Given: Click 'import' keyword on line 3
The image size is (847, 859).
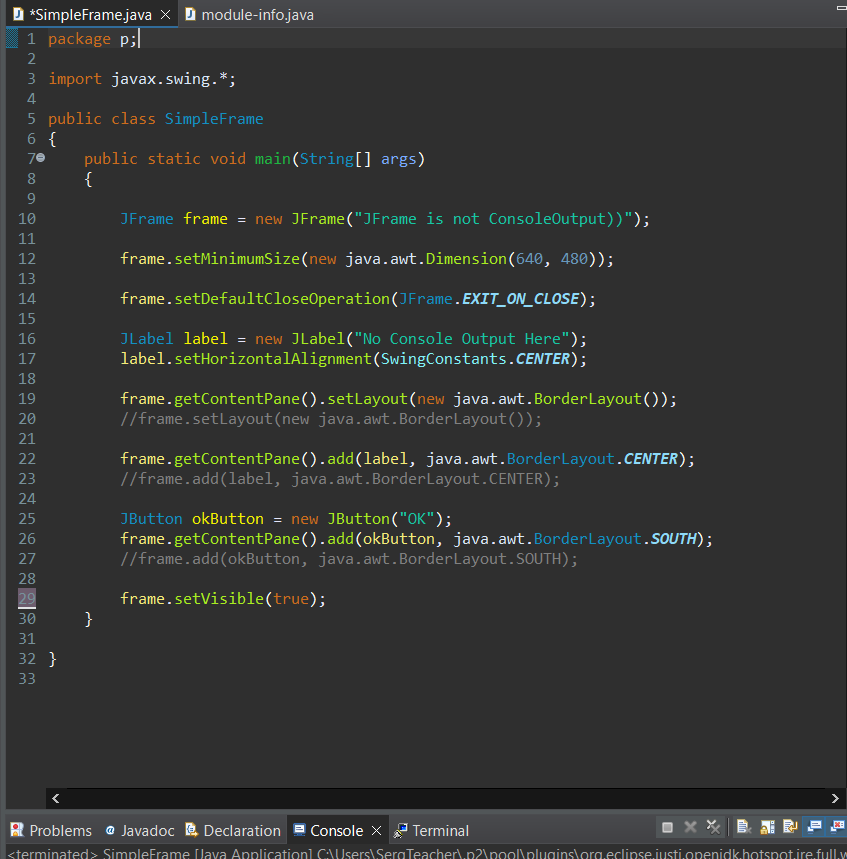Looking at the screenshot, I should (x=75, y=79).
